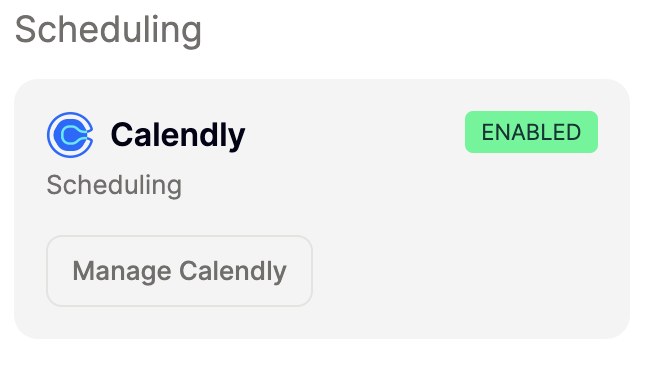Select the status badge at the card's right
670x372 pixels.
531,132
